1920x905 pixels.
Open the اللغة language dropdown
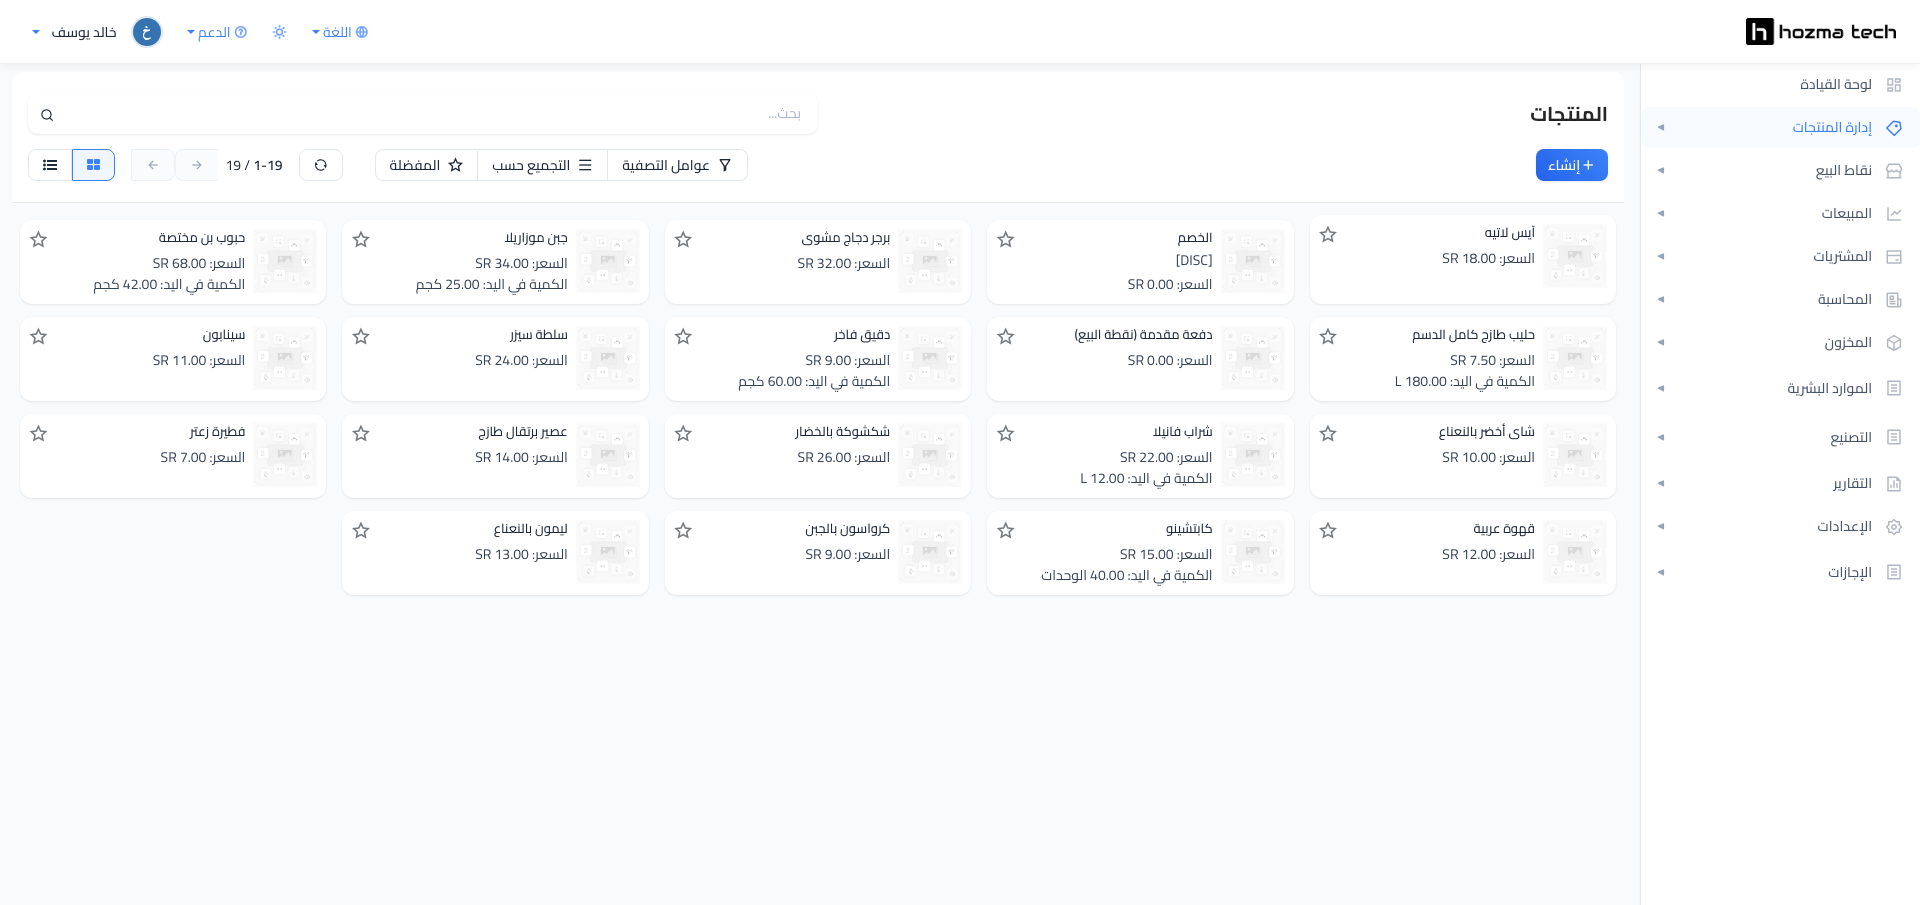(x=340, y=32)
